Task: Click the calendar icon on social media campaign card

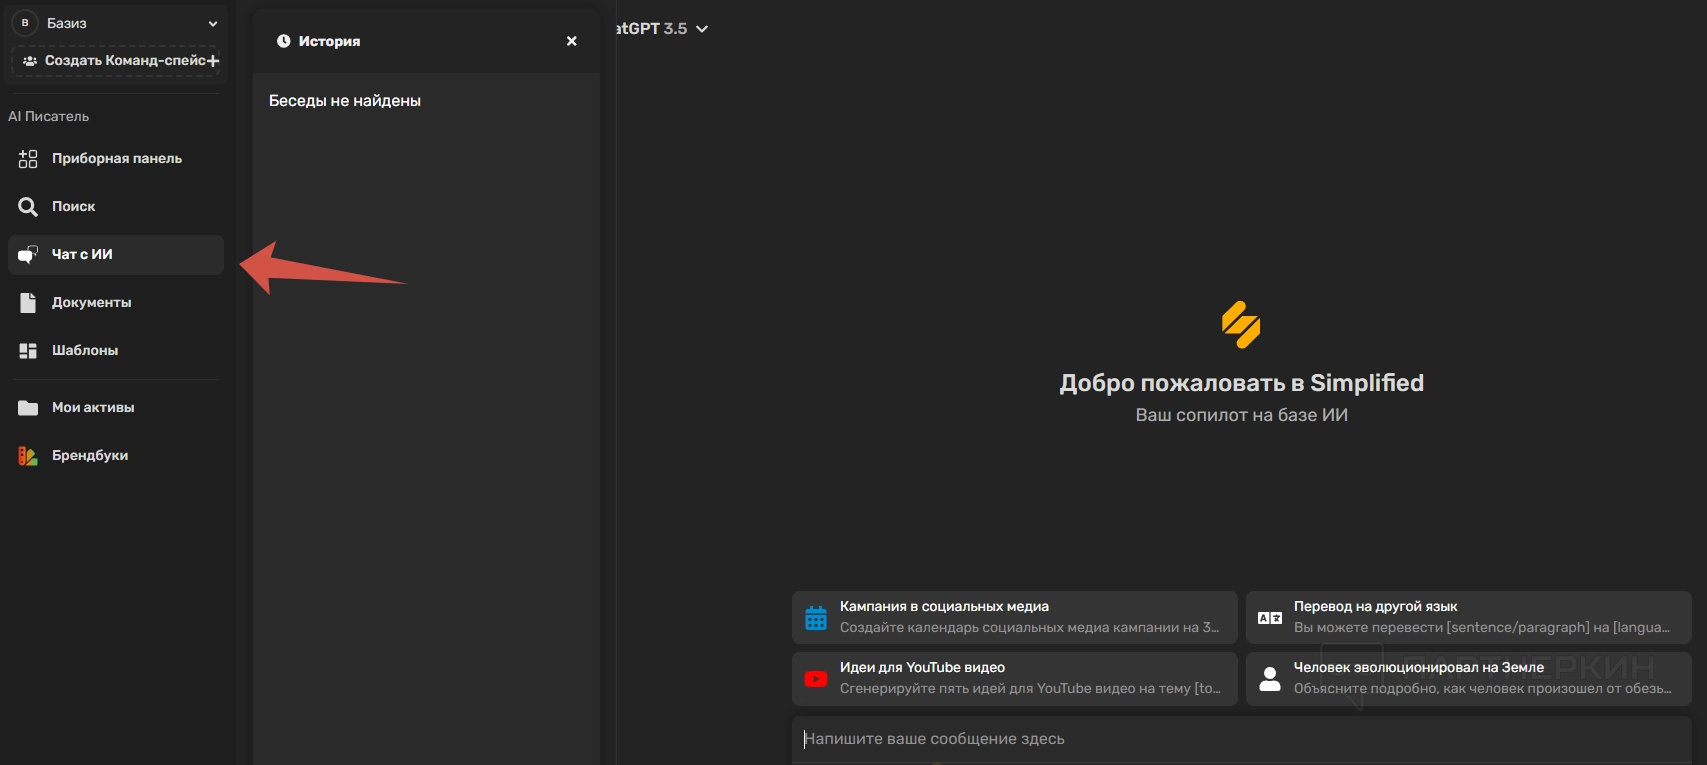Action: (x=816, y=618)
